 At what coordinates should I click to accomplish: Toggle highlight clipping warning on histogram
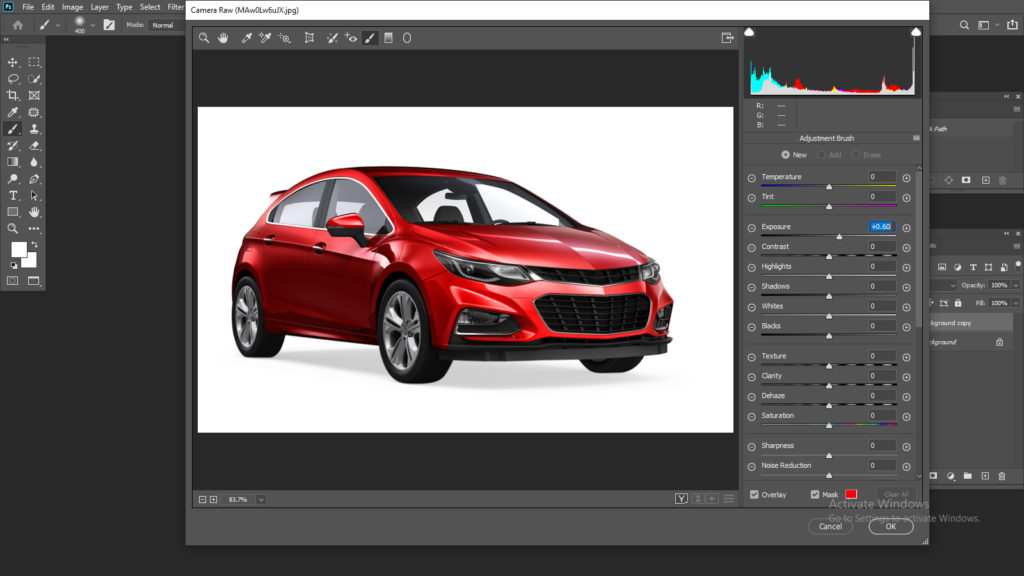point(916,32)
